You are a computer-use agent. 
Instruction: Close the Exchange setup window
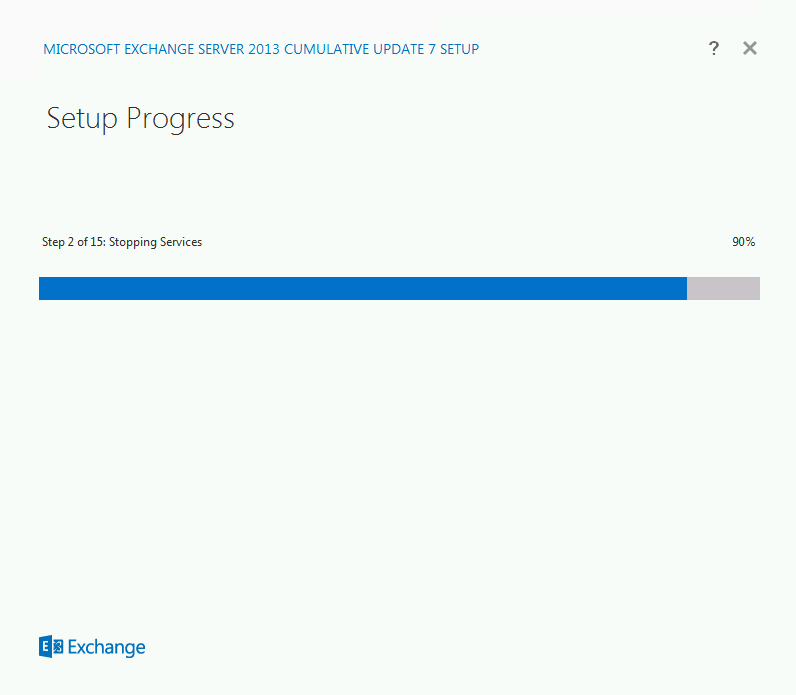click(x=750, y=48)
